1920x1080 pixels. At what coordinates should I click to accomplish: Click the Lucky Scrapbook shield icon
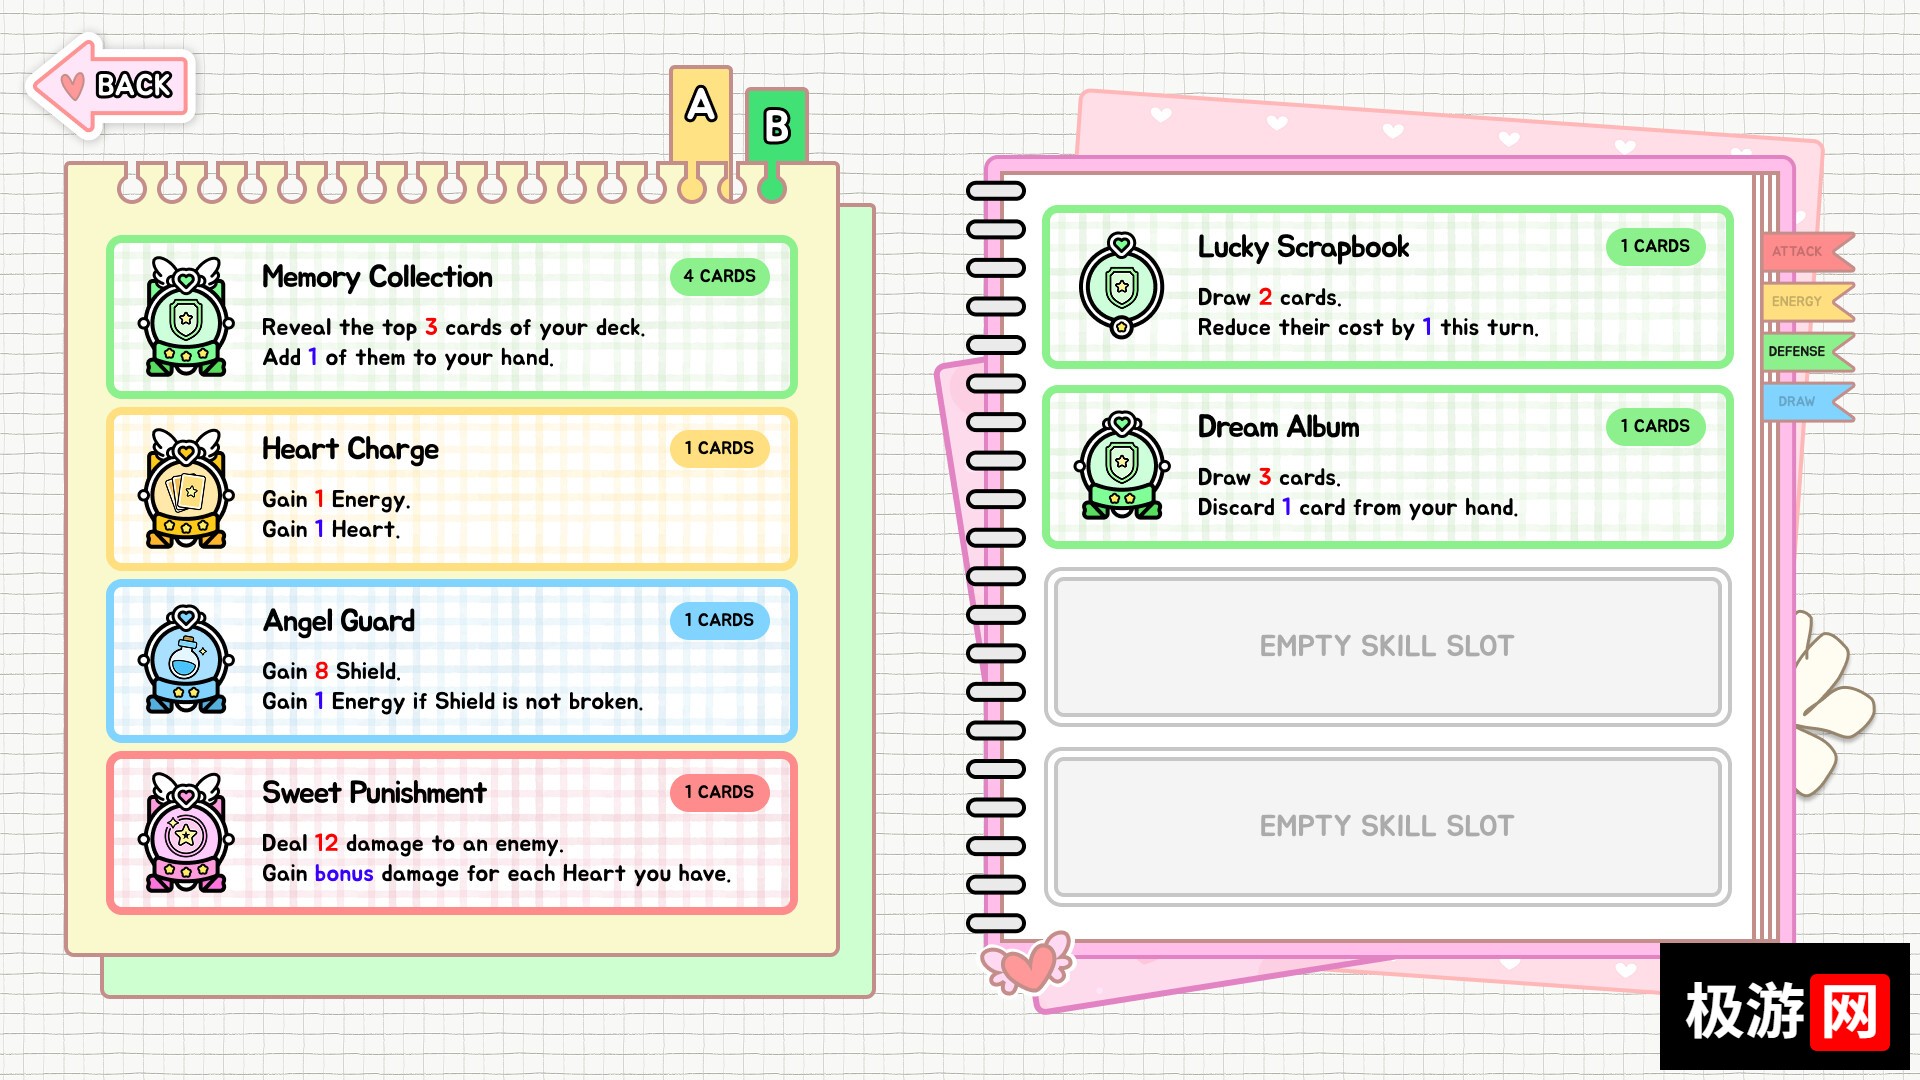click(1122, 286)
